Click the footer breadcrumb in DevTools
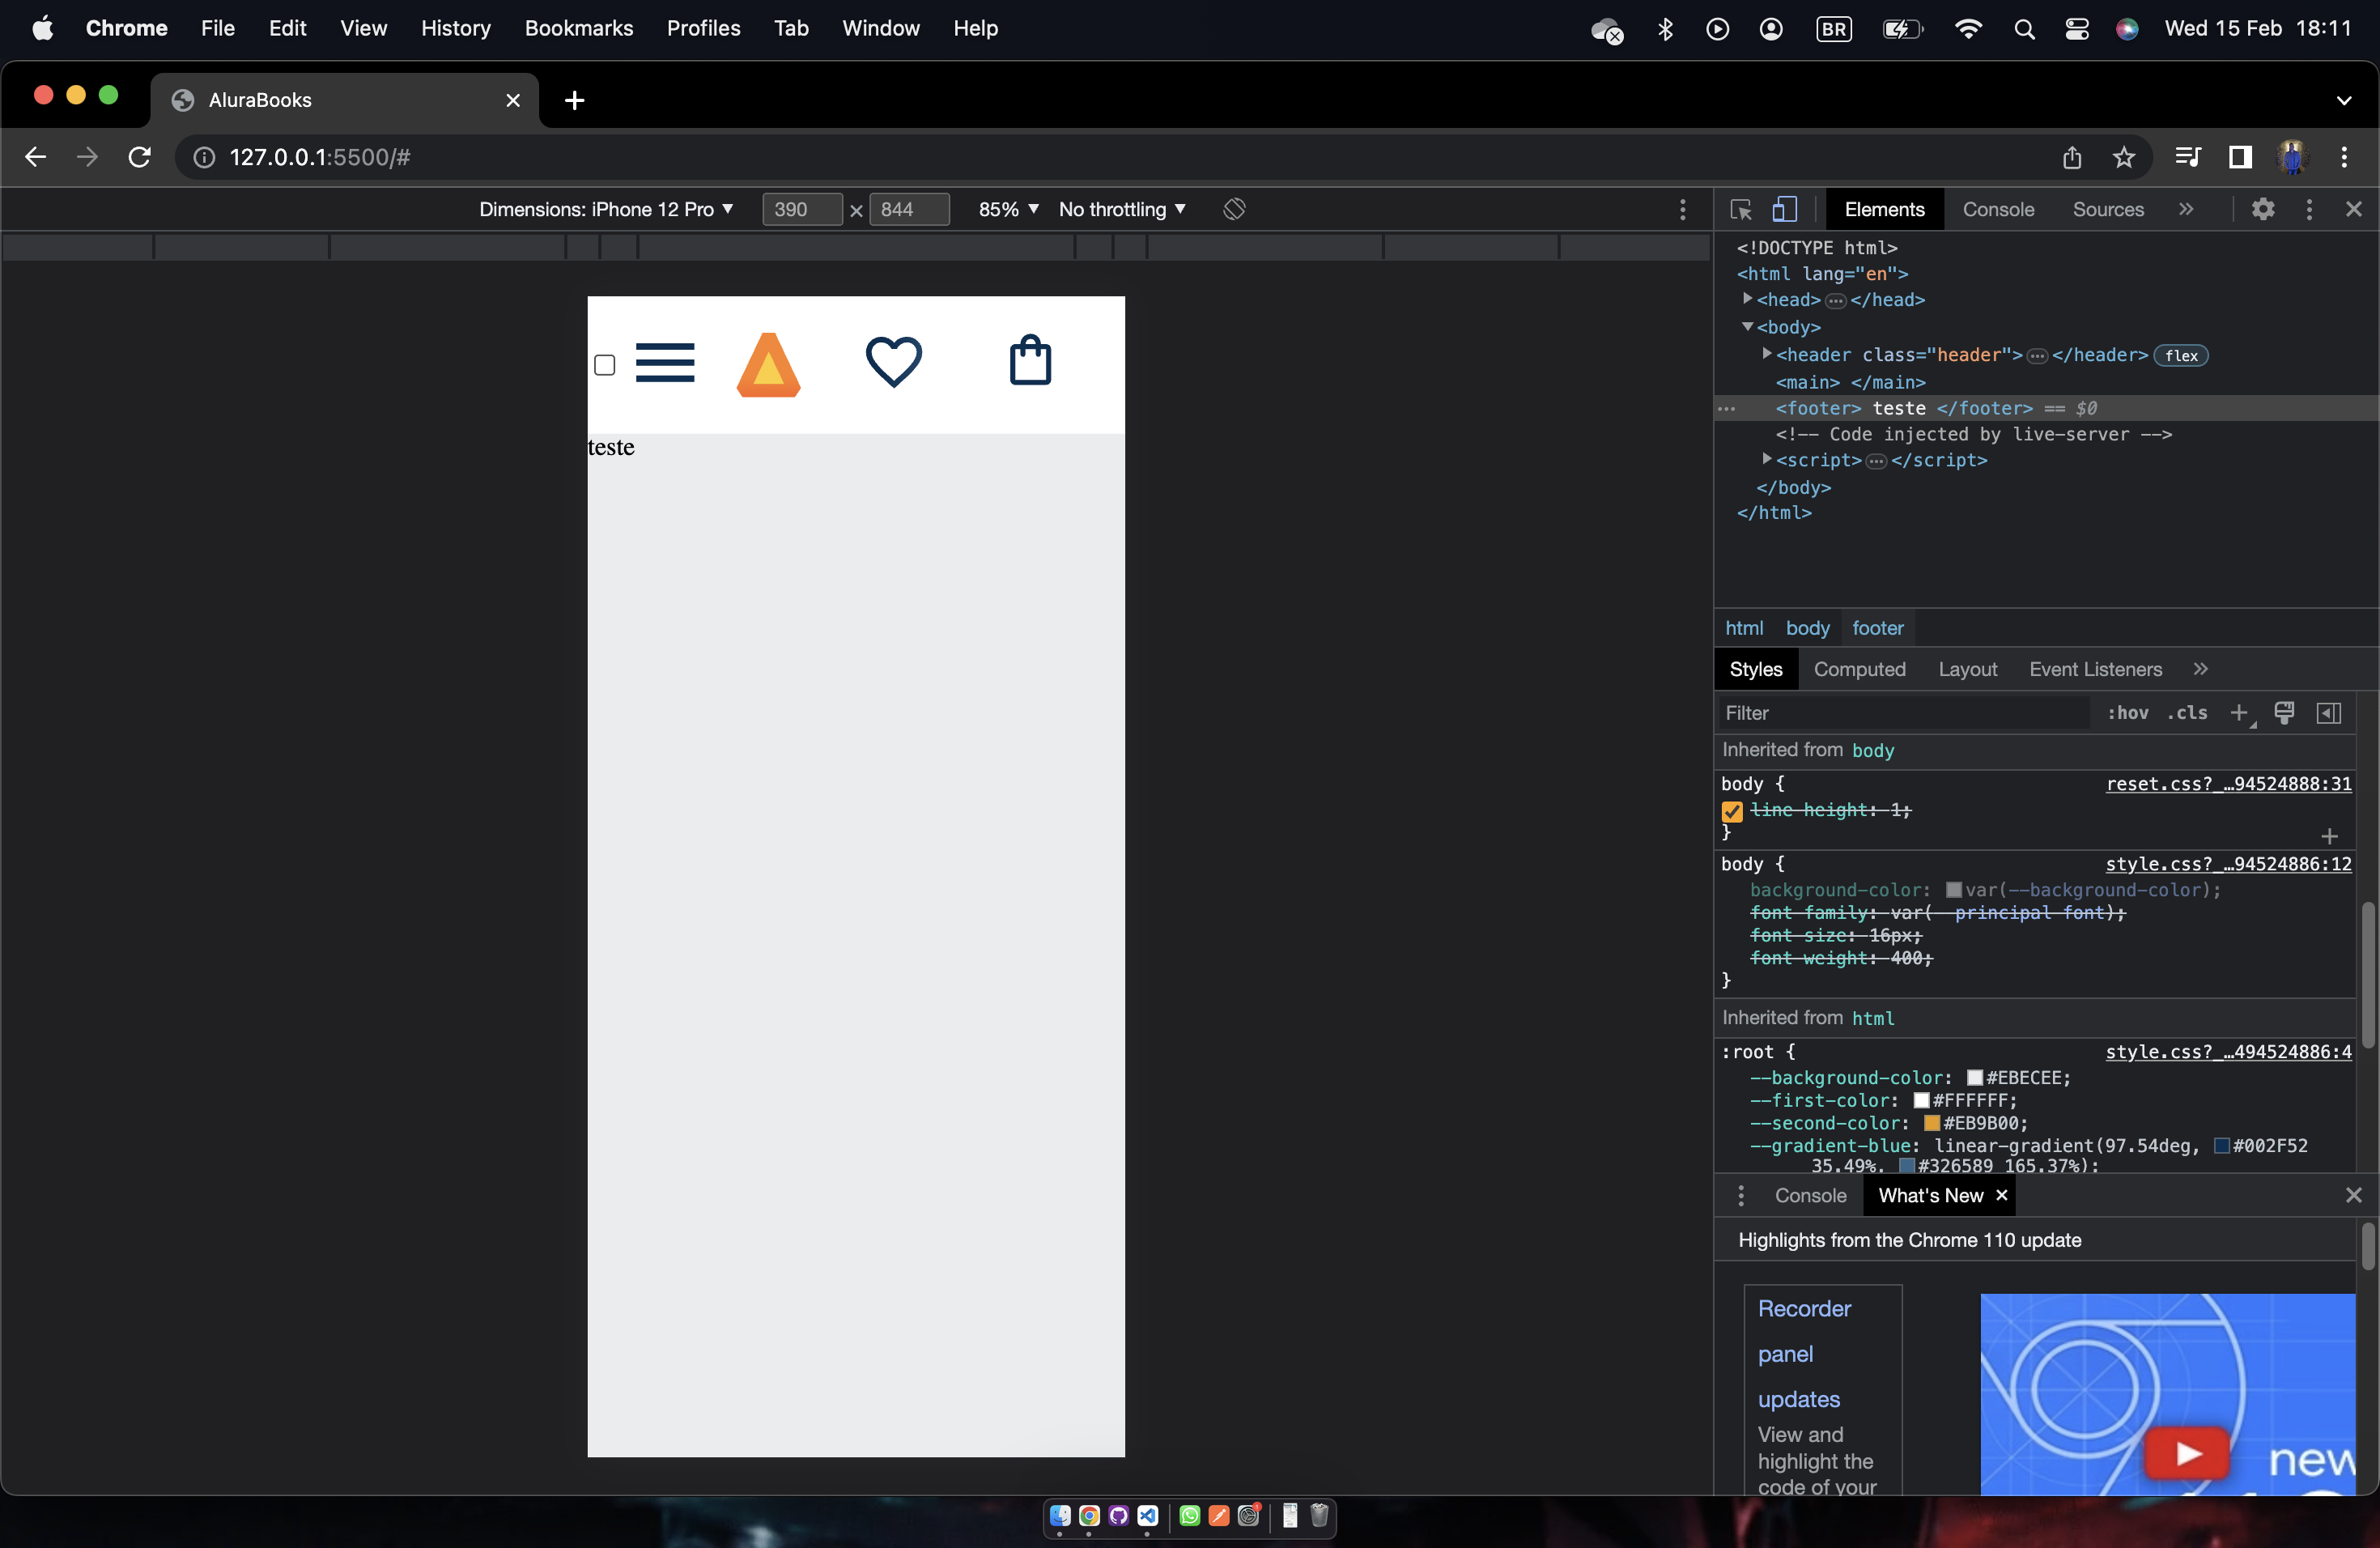 tap(1877, 628)
